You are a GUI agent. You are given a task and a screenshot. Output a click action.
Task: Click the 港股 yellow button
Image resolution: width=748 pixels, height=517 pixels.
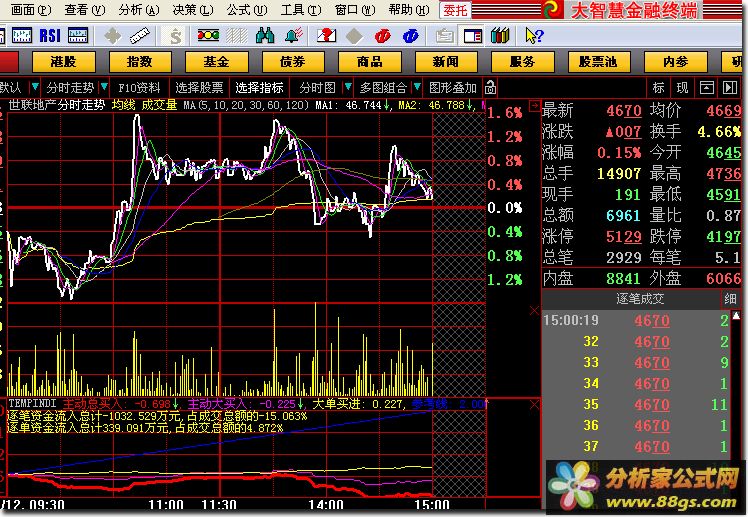point(63,62)
